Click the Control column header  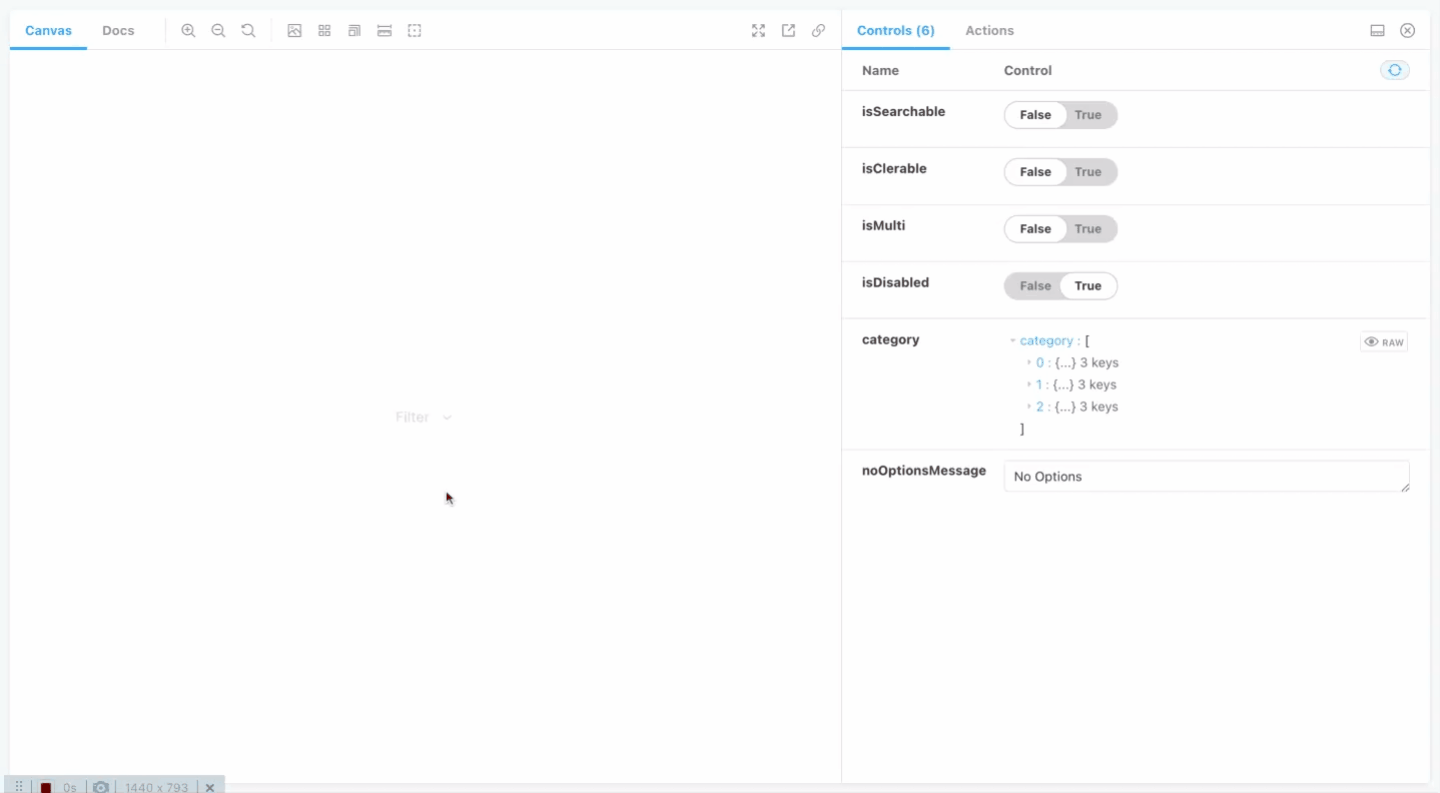point(1028,71)
